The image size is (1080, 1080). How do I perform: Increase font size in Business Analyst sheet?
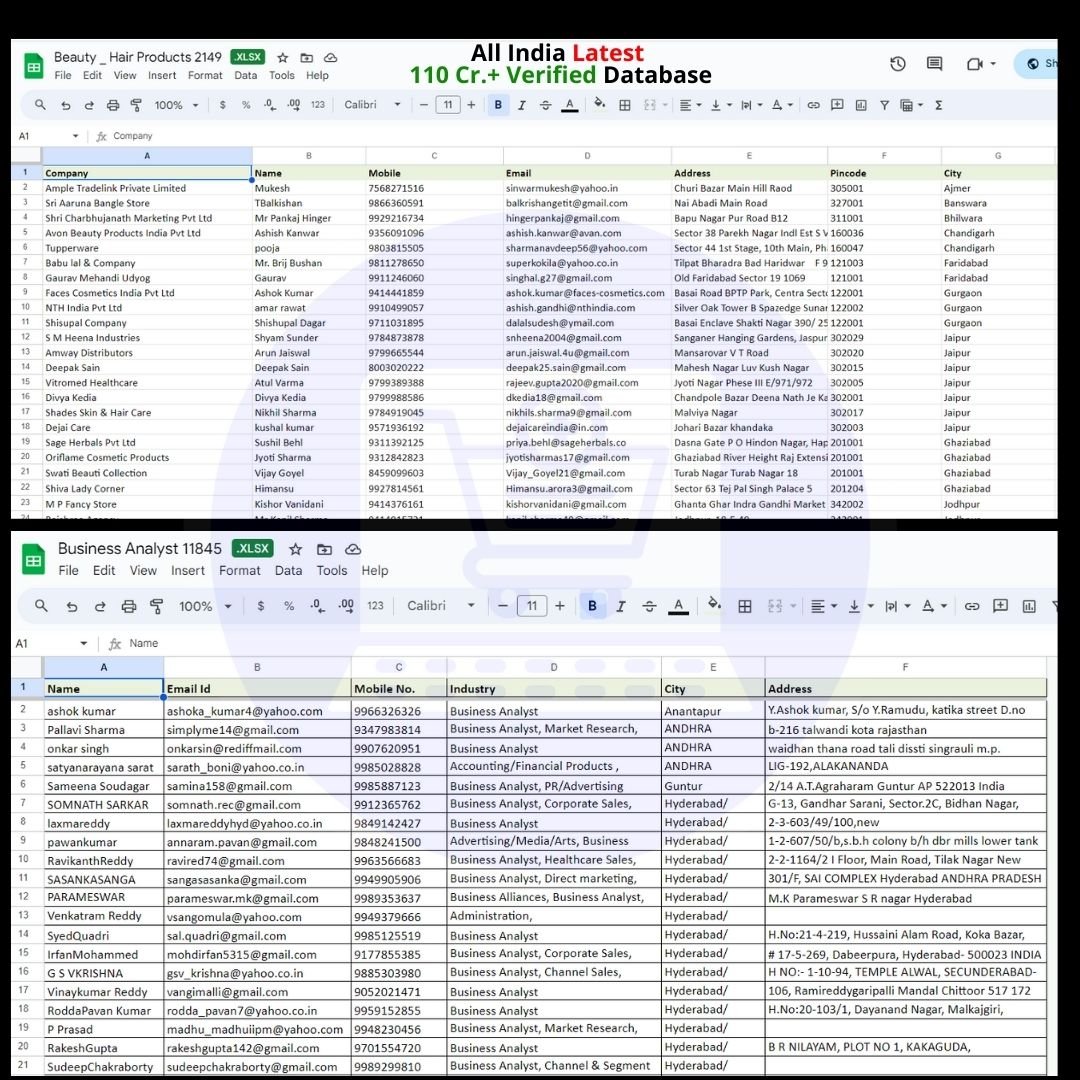[560, 606]
